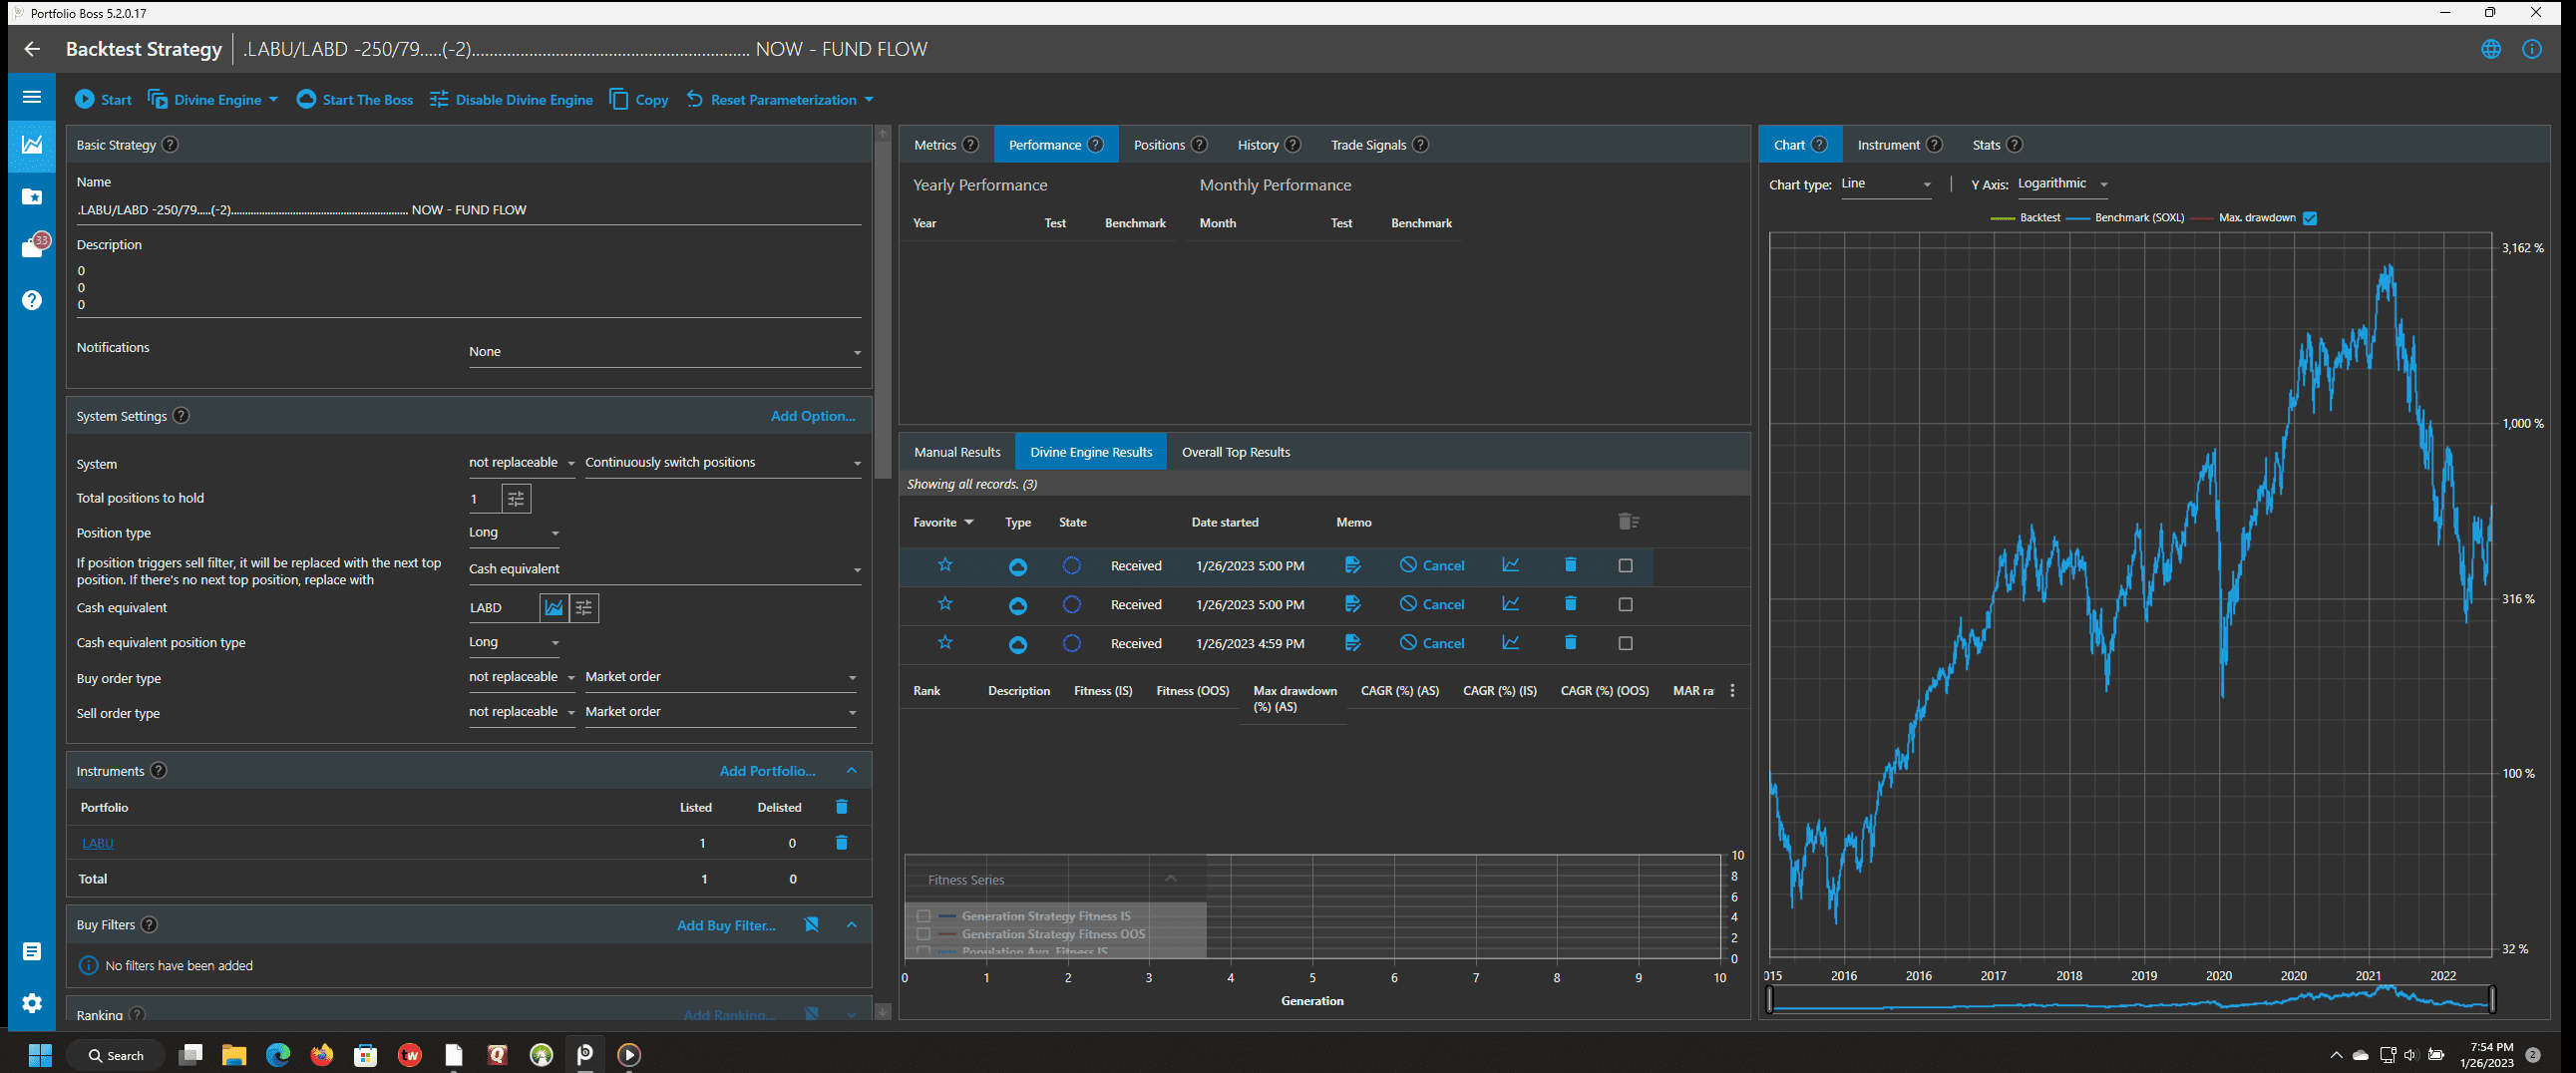Viewport: 2576px width, 1073px height.
Task: Open the LABU portfolio link
Action: [97, 843]
